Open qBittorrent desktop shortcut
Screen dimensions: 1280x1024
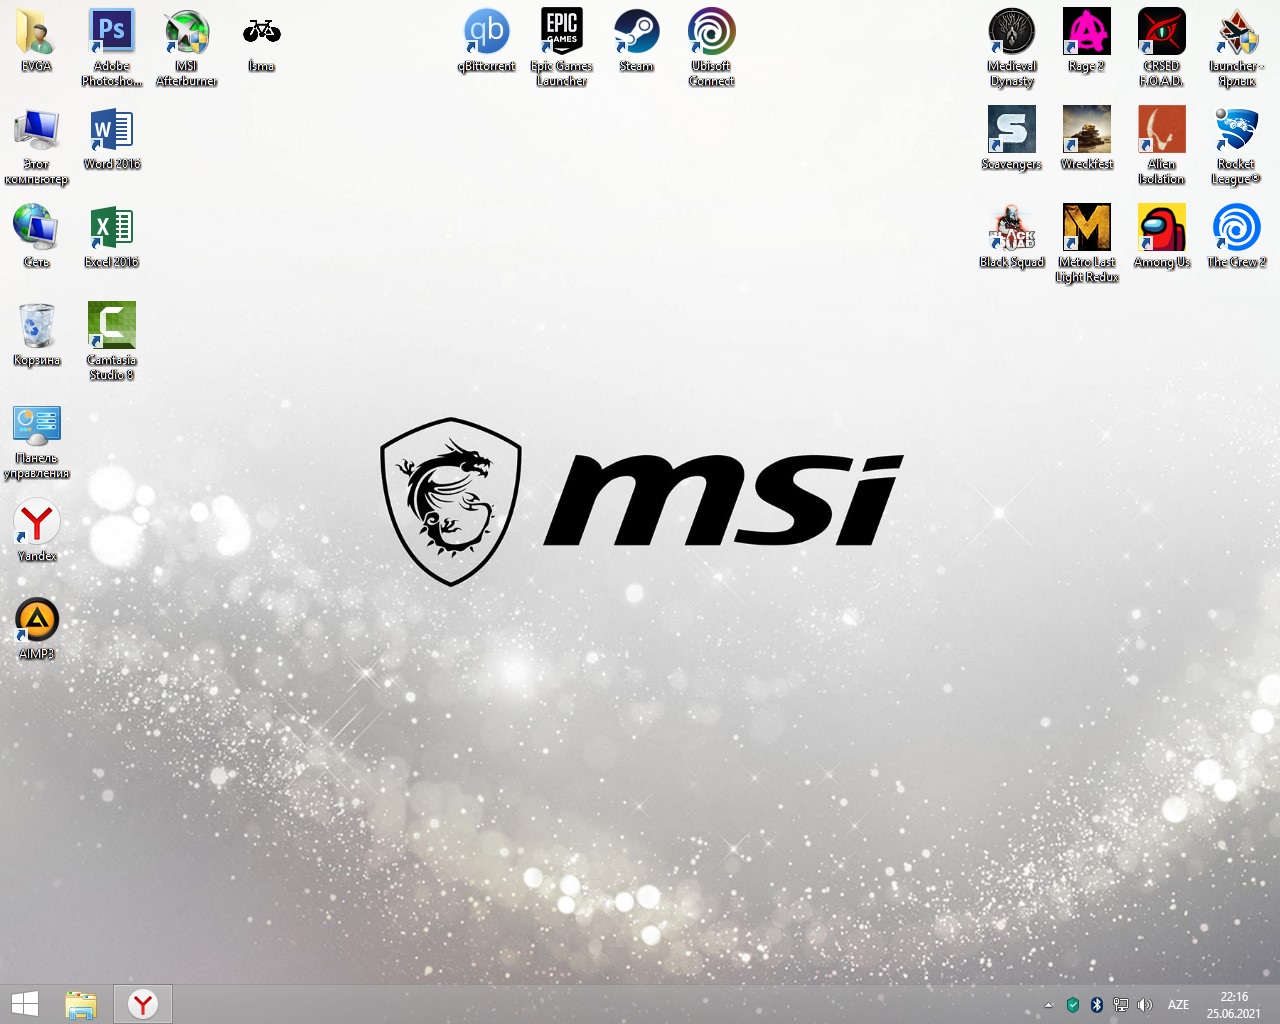pos(486,42)
